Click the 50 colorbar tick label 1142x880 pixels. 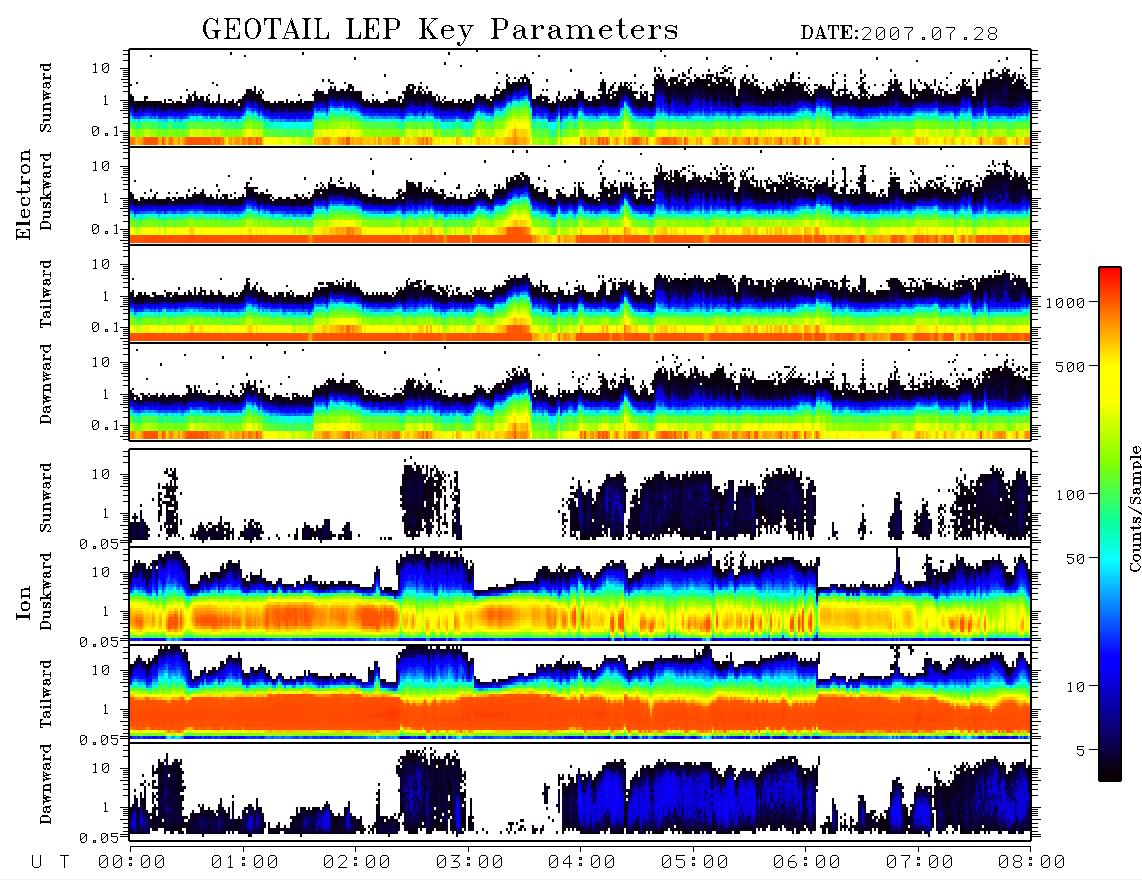(x=1076, y=559)
